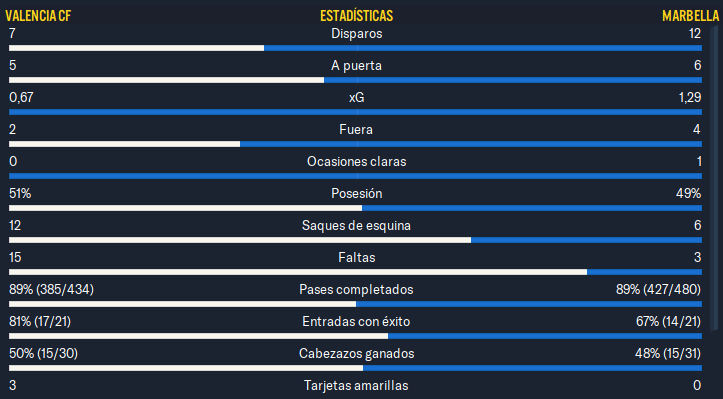Screen dimensions: 723x399
Task: Click the MARBELLA team header
Action: 690,16
